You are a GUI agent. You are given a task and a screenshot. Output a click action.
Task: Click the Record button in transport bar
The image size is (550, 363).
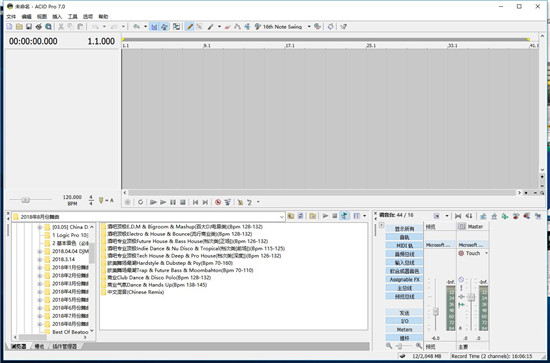[128, 202]
